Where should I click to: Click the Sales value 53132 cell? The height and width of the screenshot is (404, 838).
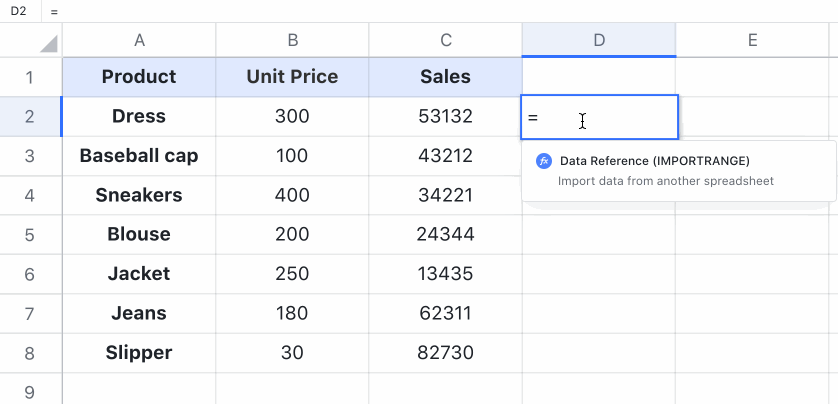(x=445, y=117)
